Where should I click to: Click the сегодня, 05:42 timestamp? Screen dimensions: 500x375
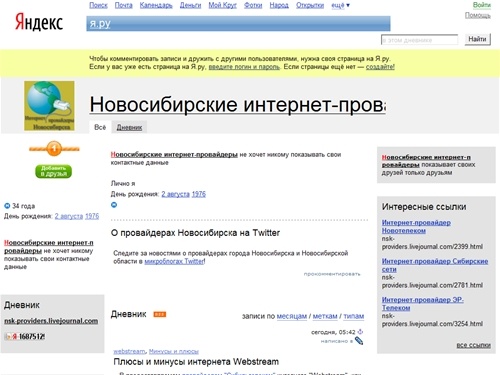[333, 332]
